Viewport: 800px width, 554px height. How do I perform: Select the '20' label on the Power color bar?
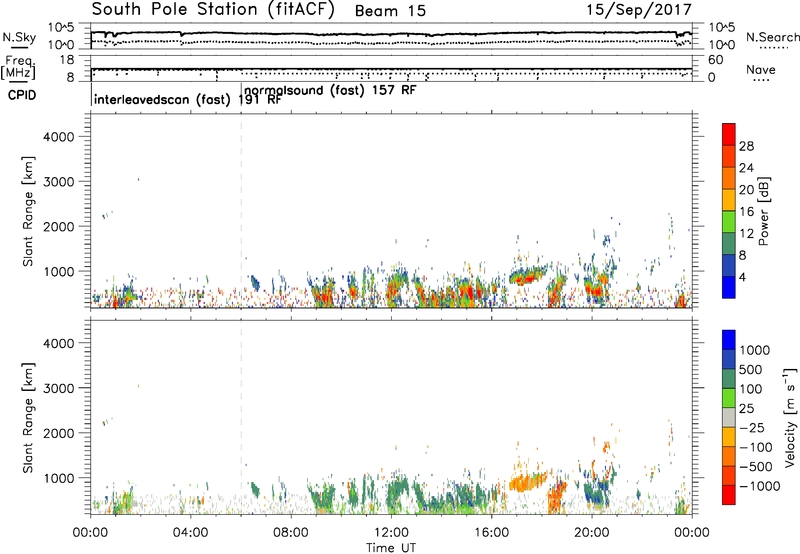tap(746, 190)
